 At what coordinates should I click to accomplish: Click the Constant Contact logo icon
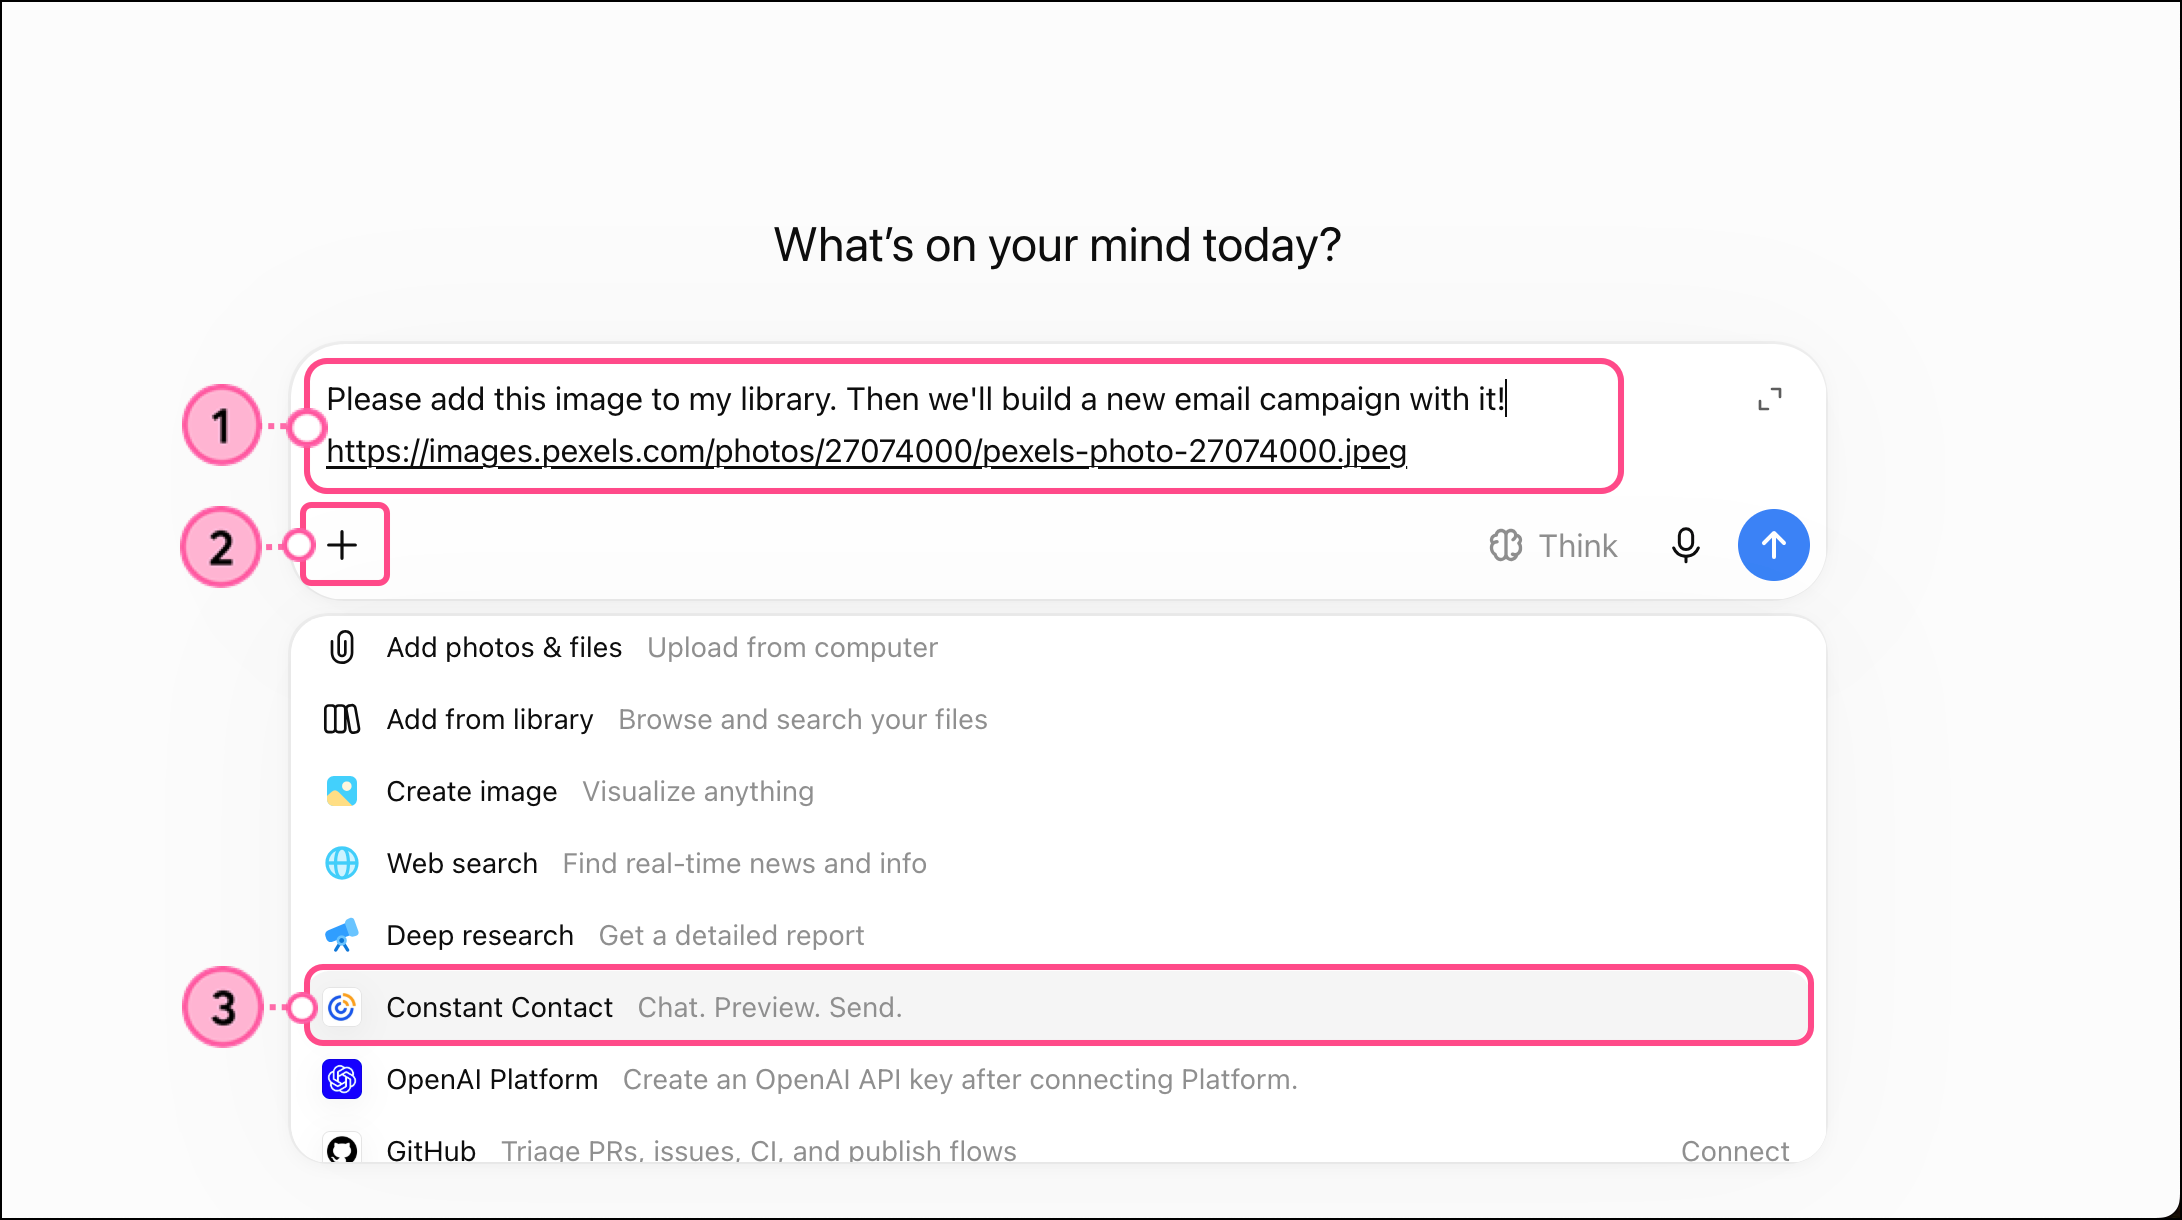point(342,1007)
